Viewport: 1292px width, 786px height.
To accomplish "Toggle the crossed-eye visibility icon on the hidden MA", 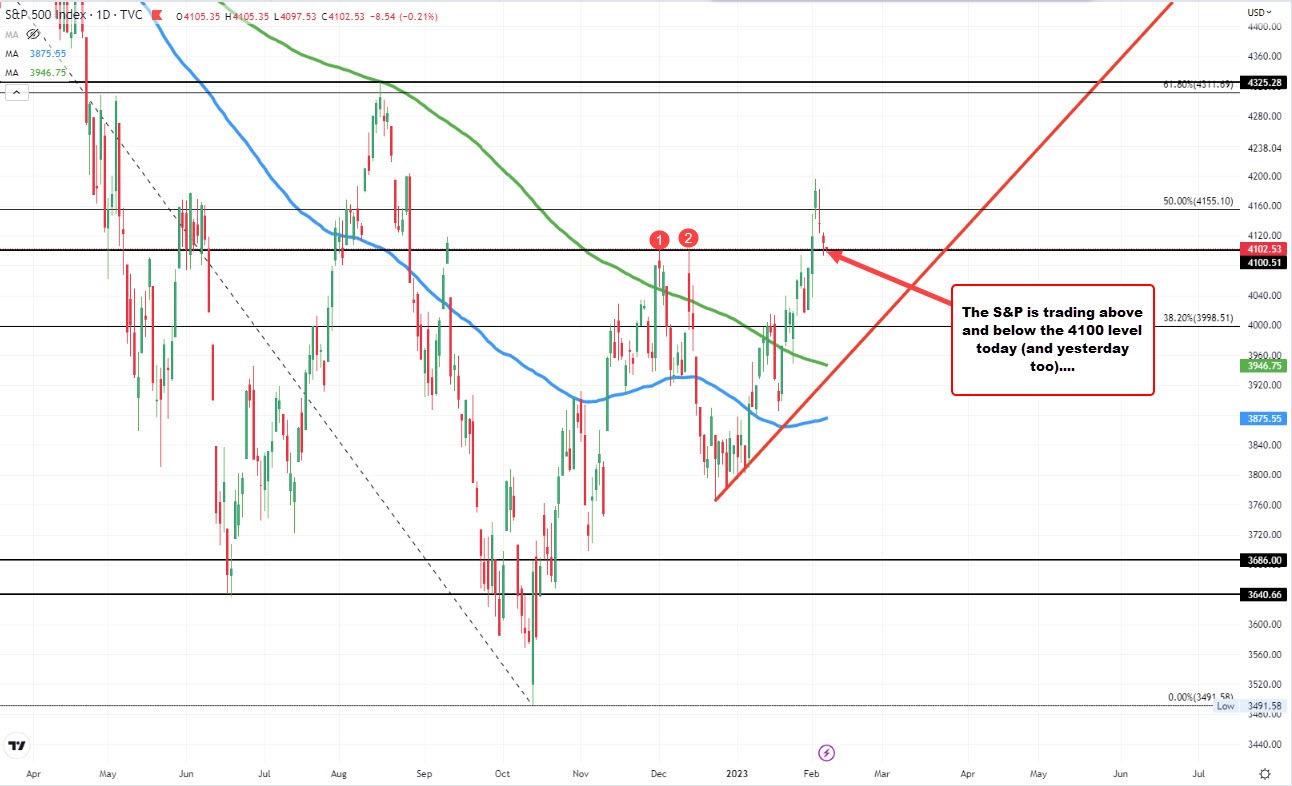I will [33, 34].
